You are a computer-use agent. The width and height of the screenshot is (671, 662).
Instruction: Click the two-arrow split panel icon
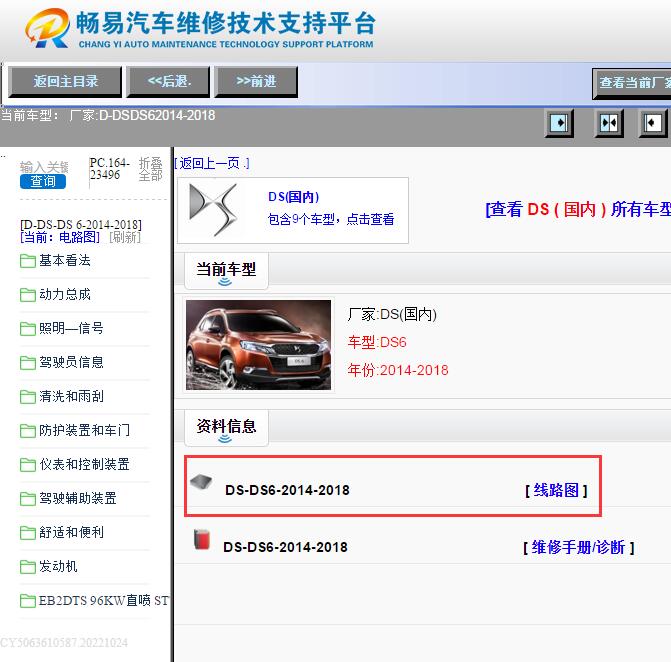(x=609, y=123)
